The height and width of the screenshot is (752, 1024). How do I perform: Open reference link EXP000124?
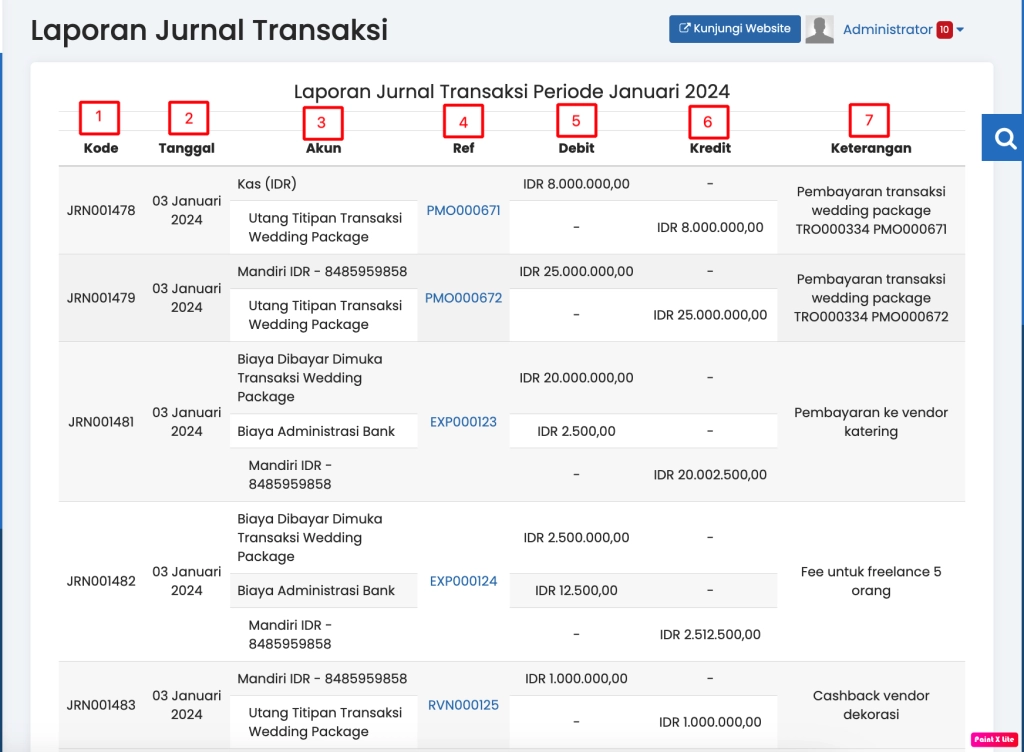tap(463, 581)
